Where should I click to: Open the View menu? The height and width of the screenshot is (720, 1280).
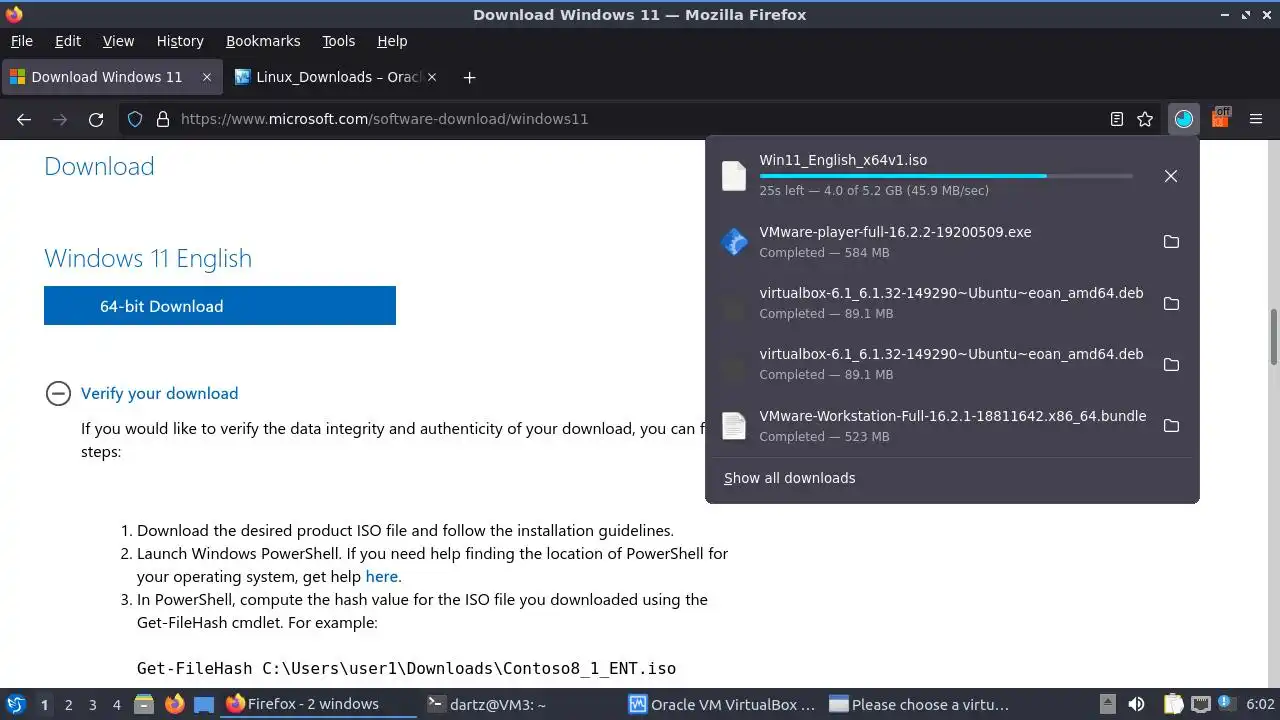tap(118, 41)
